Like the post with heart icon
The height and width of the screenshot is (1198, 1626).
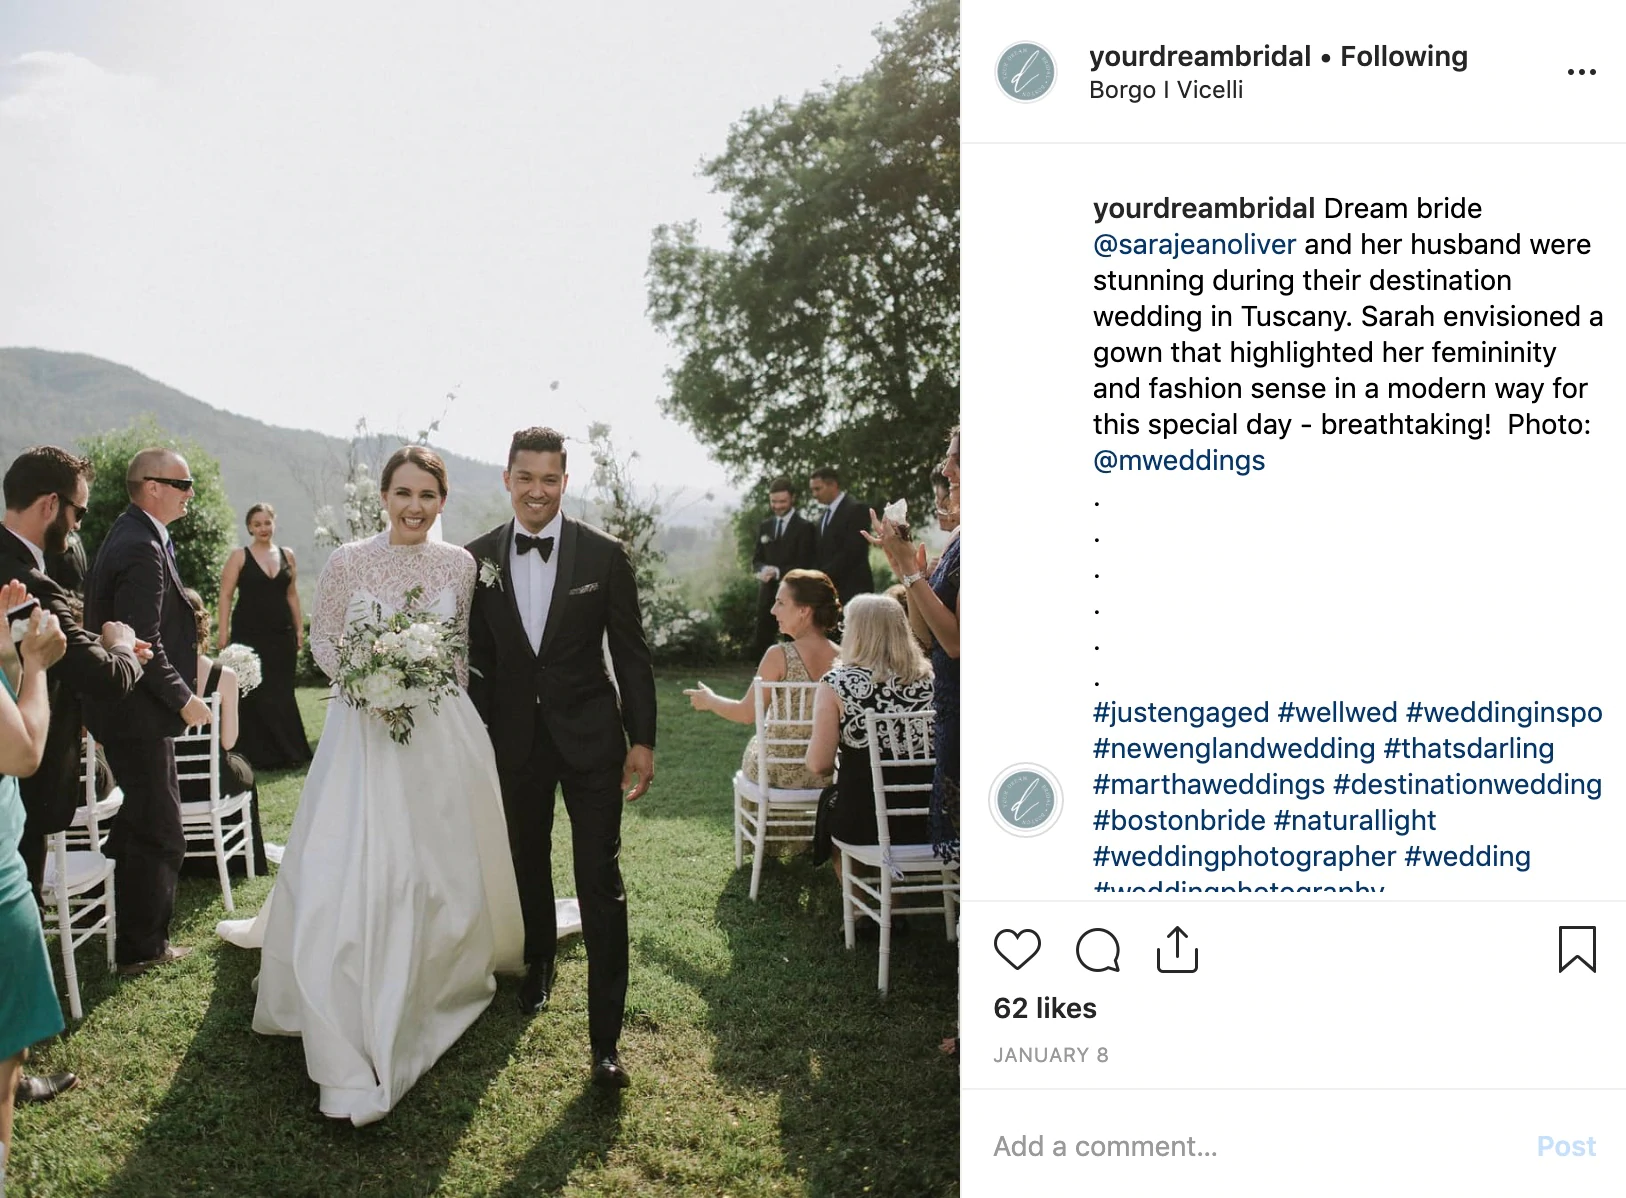1017,949
